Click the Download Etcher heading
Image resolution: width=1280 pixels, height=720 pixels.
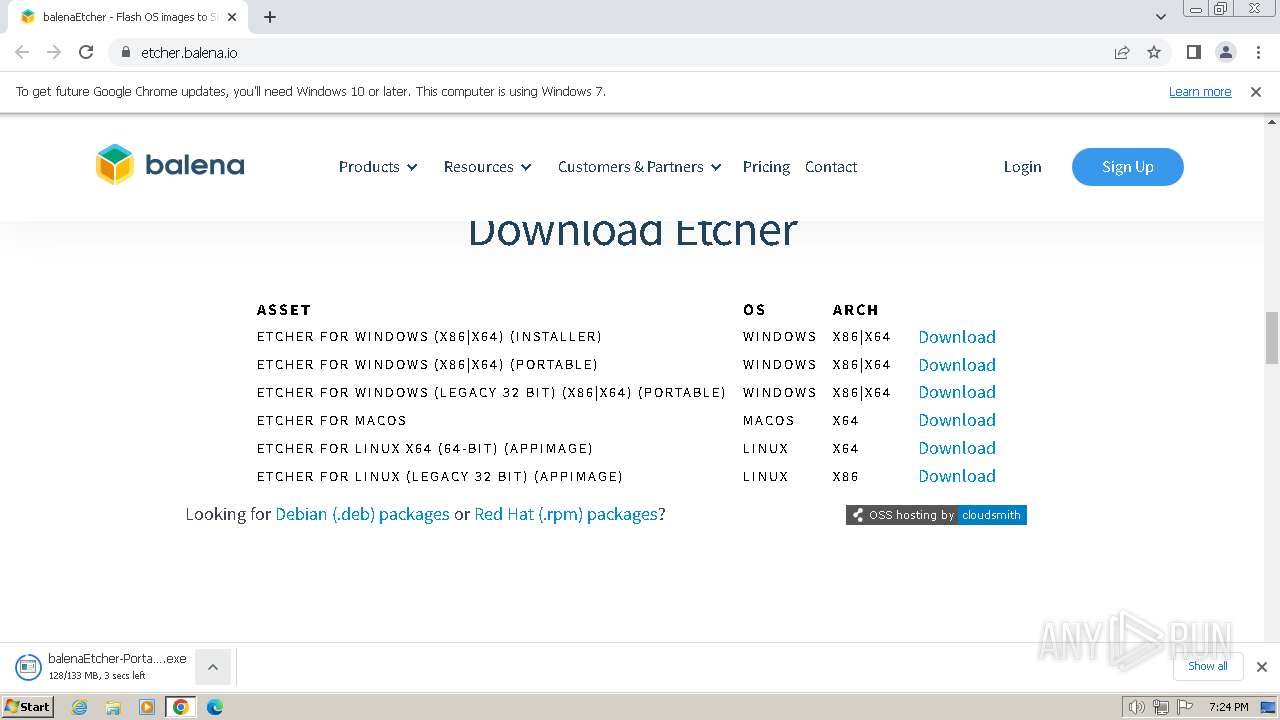pyautogui.click(x=632, y=231)
